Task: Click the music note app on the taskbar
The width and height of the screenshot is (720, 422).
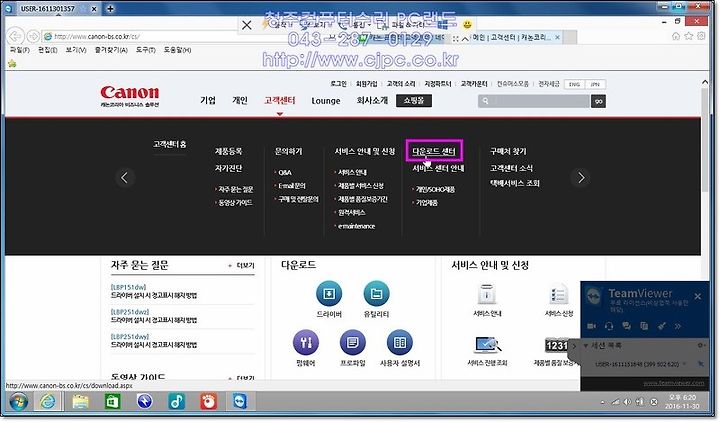Action: [177, 402]
